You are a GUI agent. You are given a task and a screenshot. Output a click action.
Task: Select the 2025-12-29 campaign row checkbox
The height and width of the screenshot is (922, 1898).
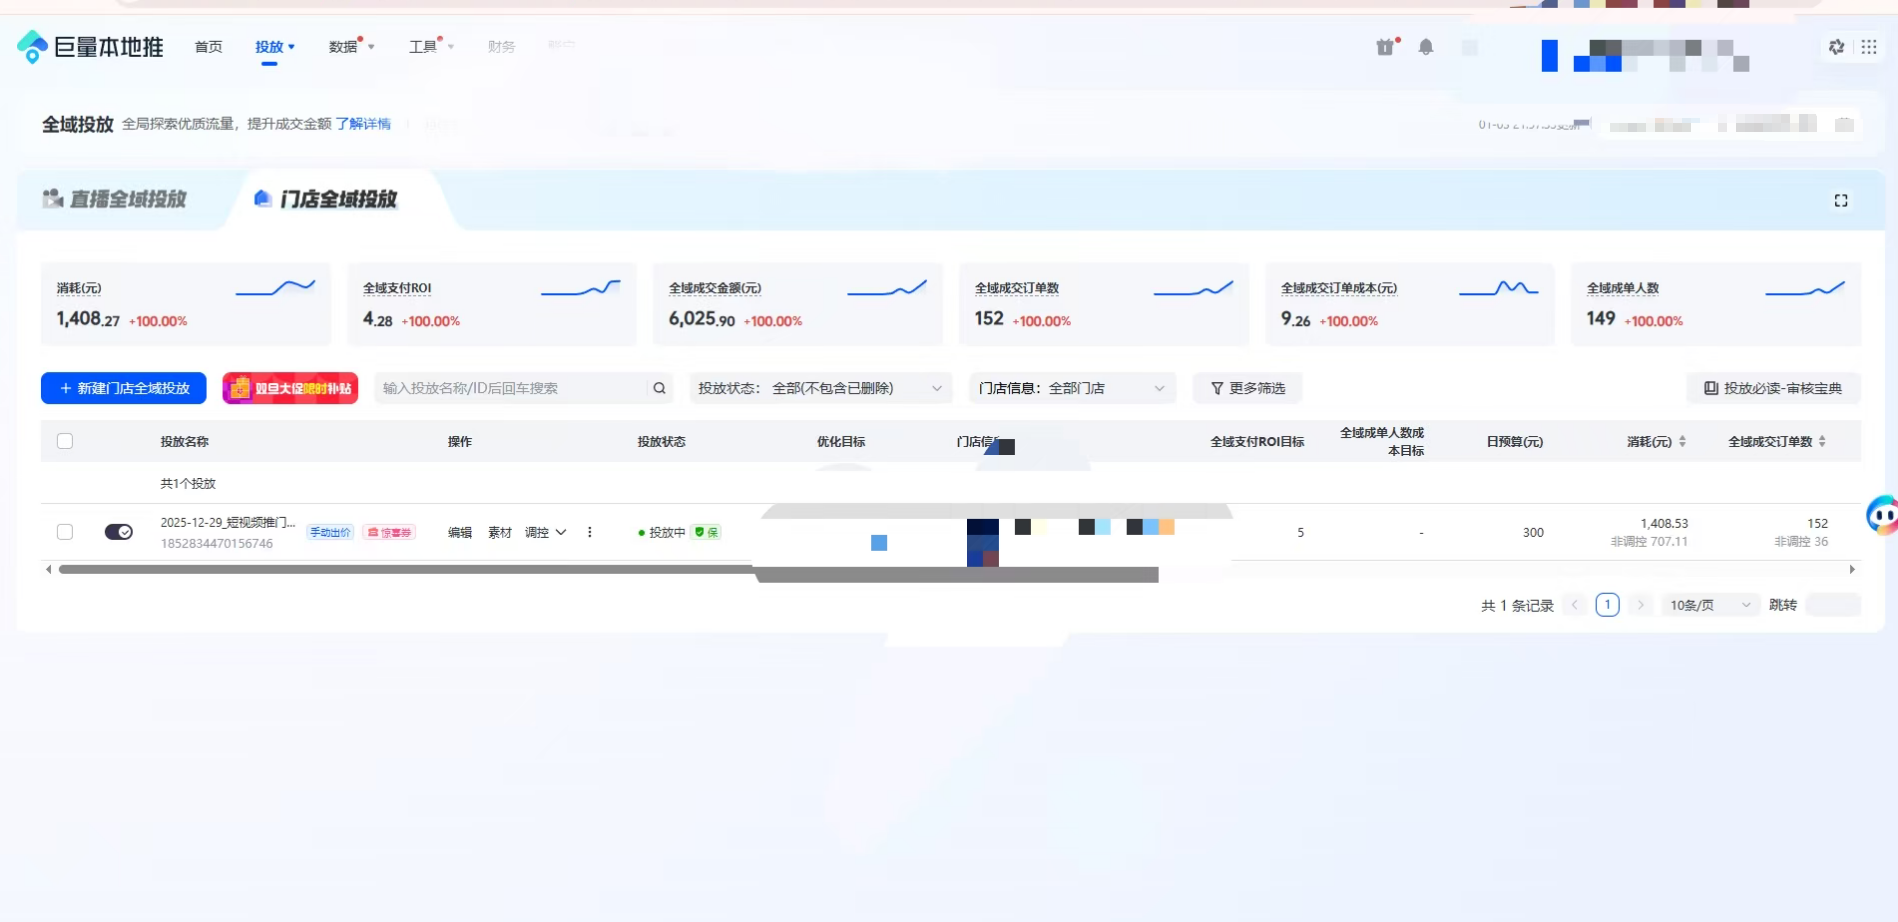tap(65, 532)
